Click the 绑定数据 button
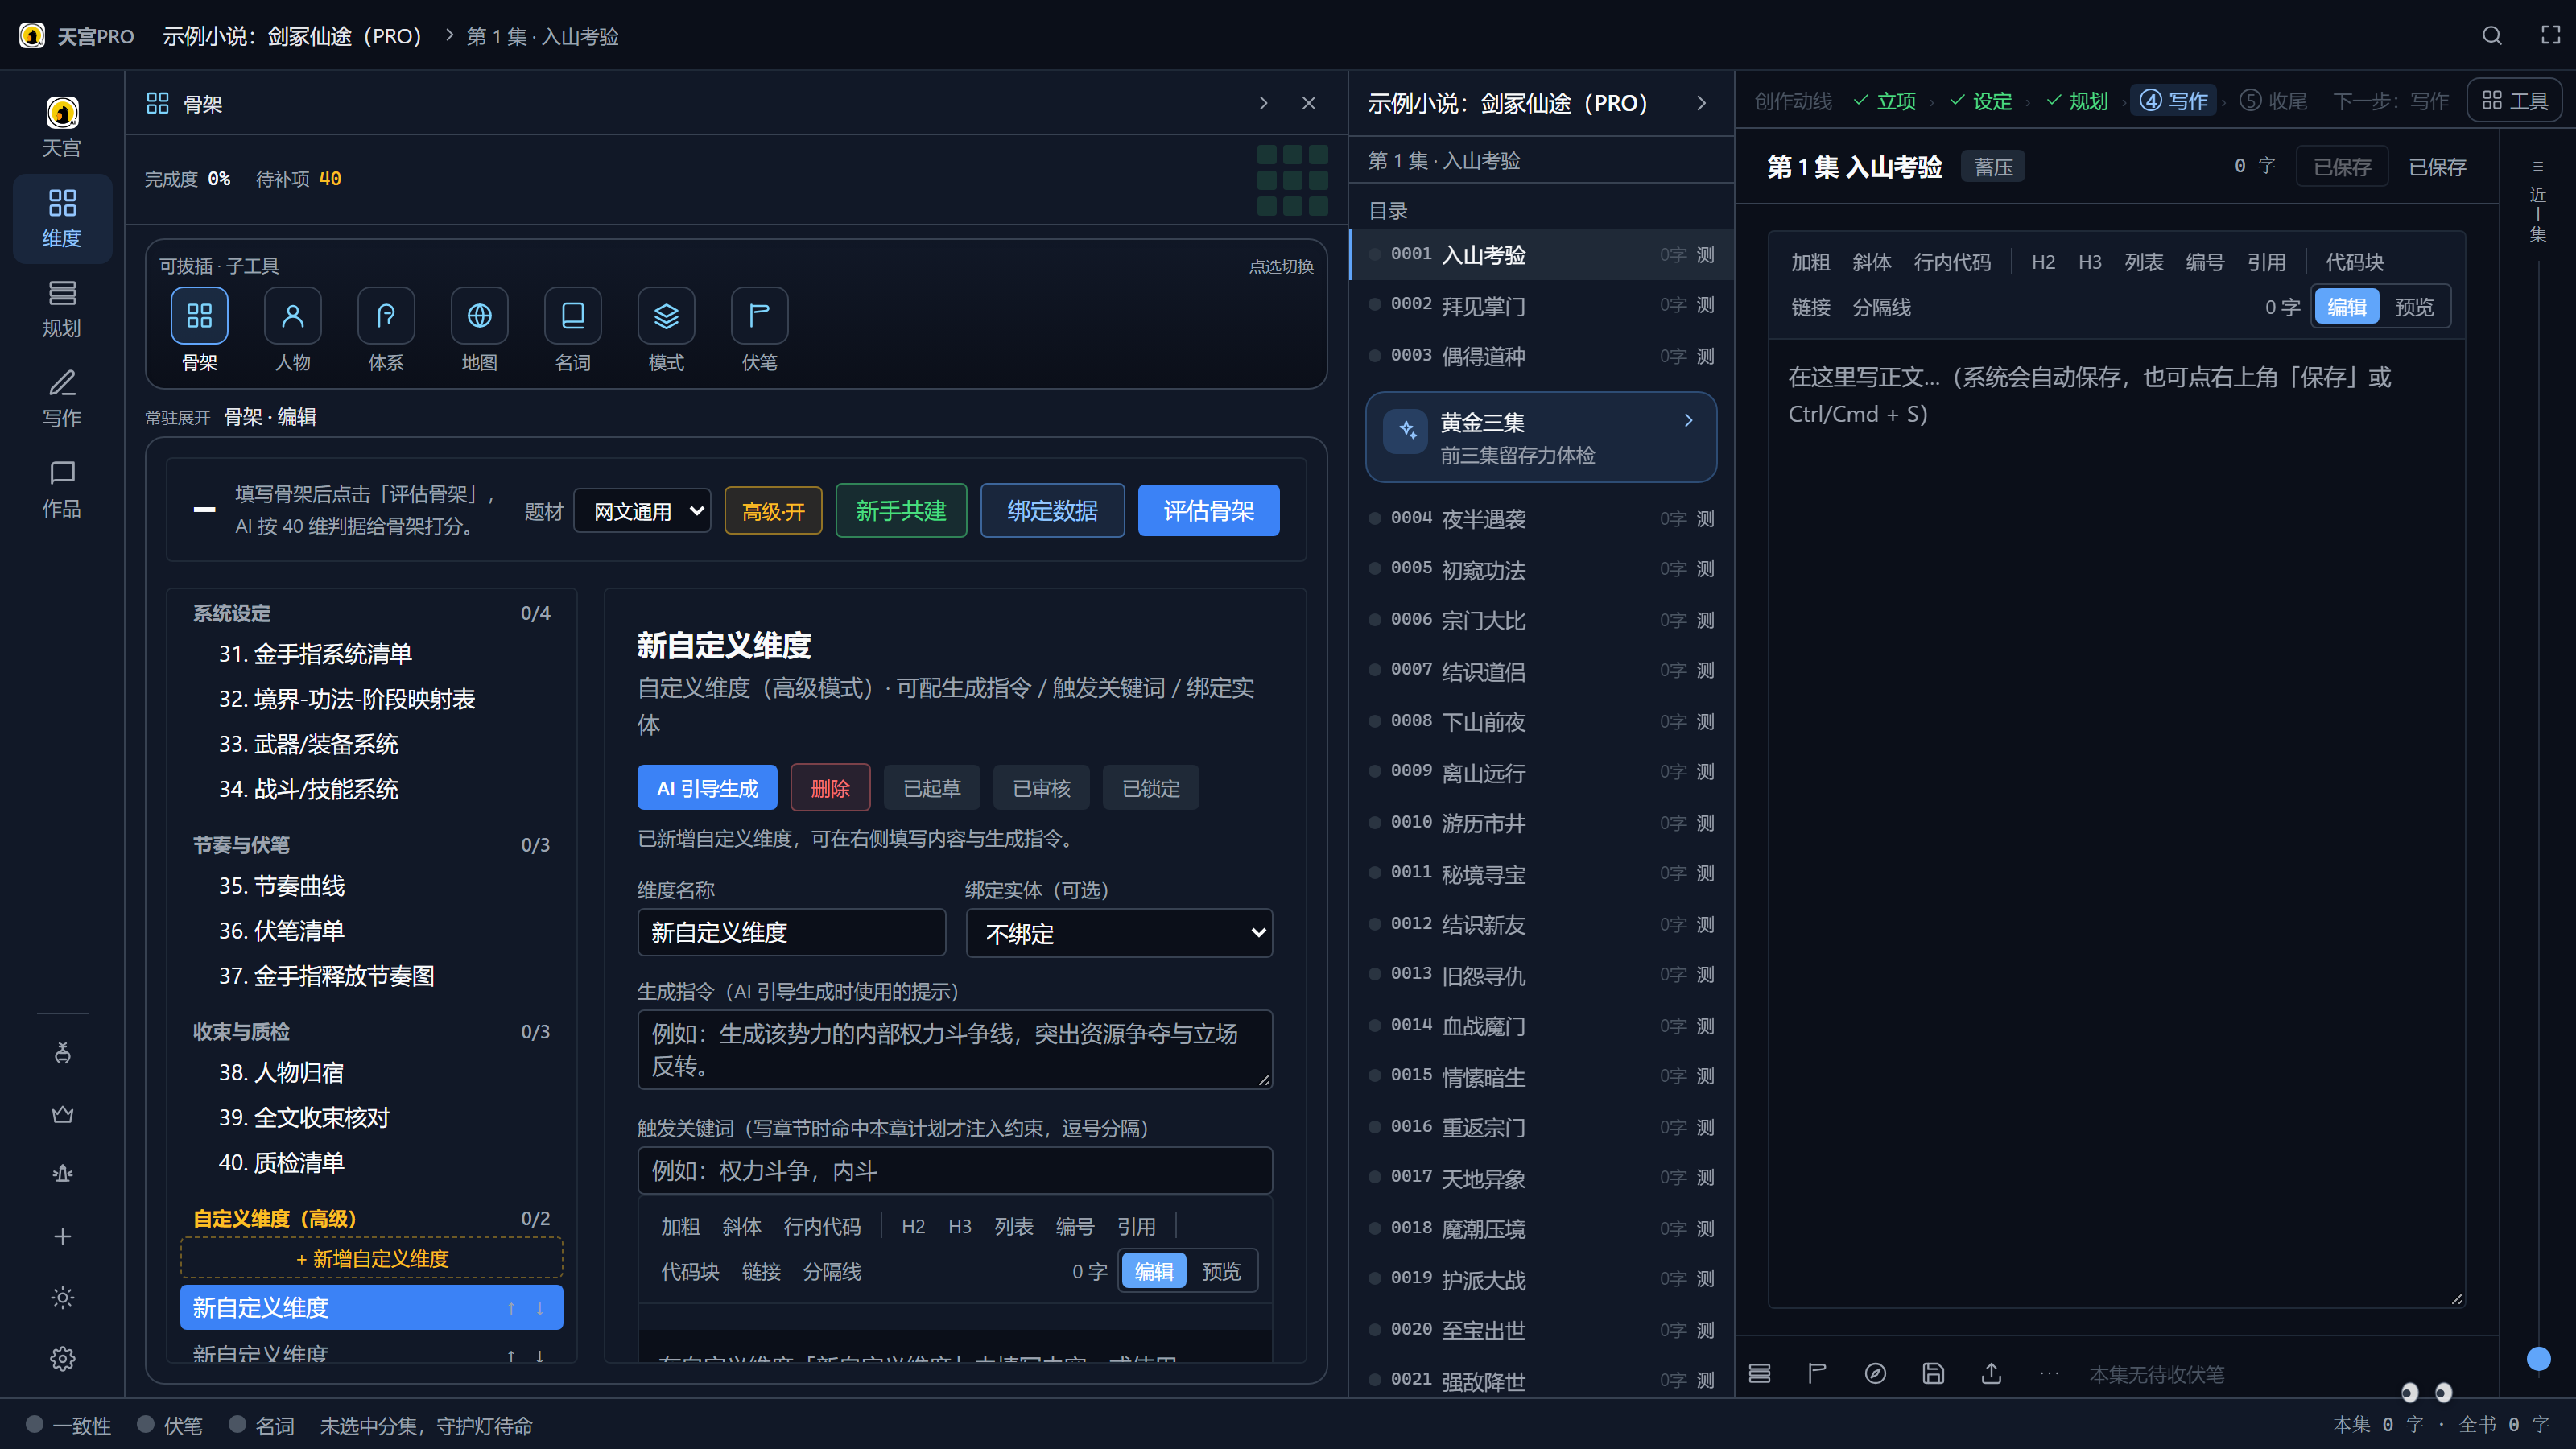Viewport: 2576px width, 1449px height. pos(1052,511)
